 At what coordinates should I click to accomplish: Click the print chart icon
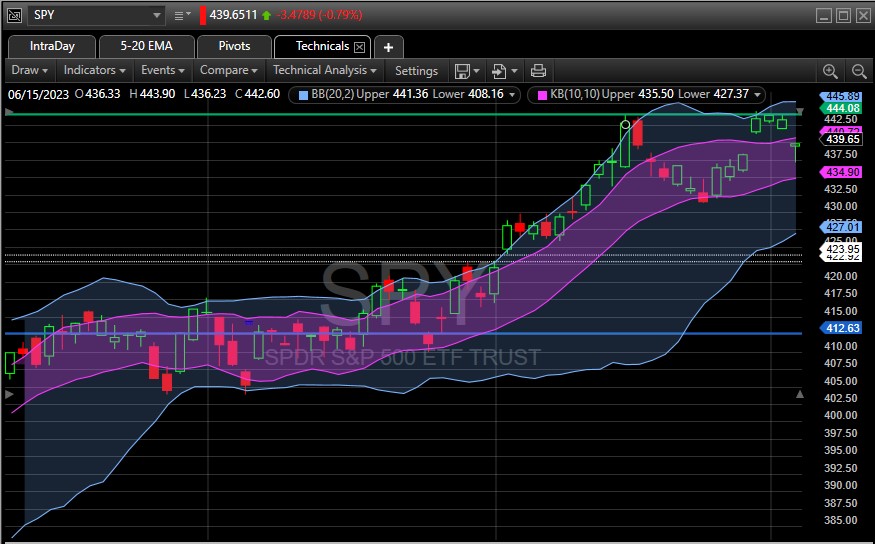(x=538, y=71)
